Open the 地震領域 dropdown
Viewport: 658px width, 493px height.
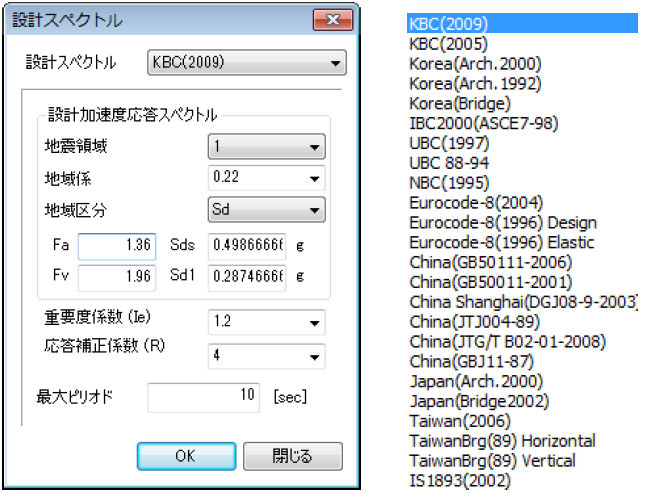(266, 146)
